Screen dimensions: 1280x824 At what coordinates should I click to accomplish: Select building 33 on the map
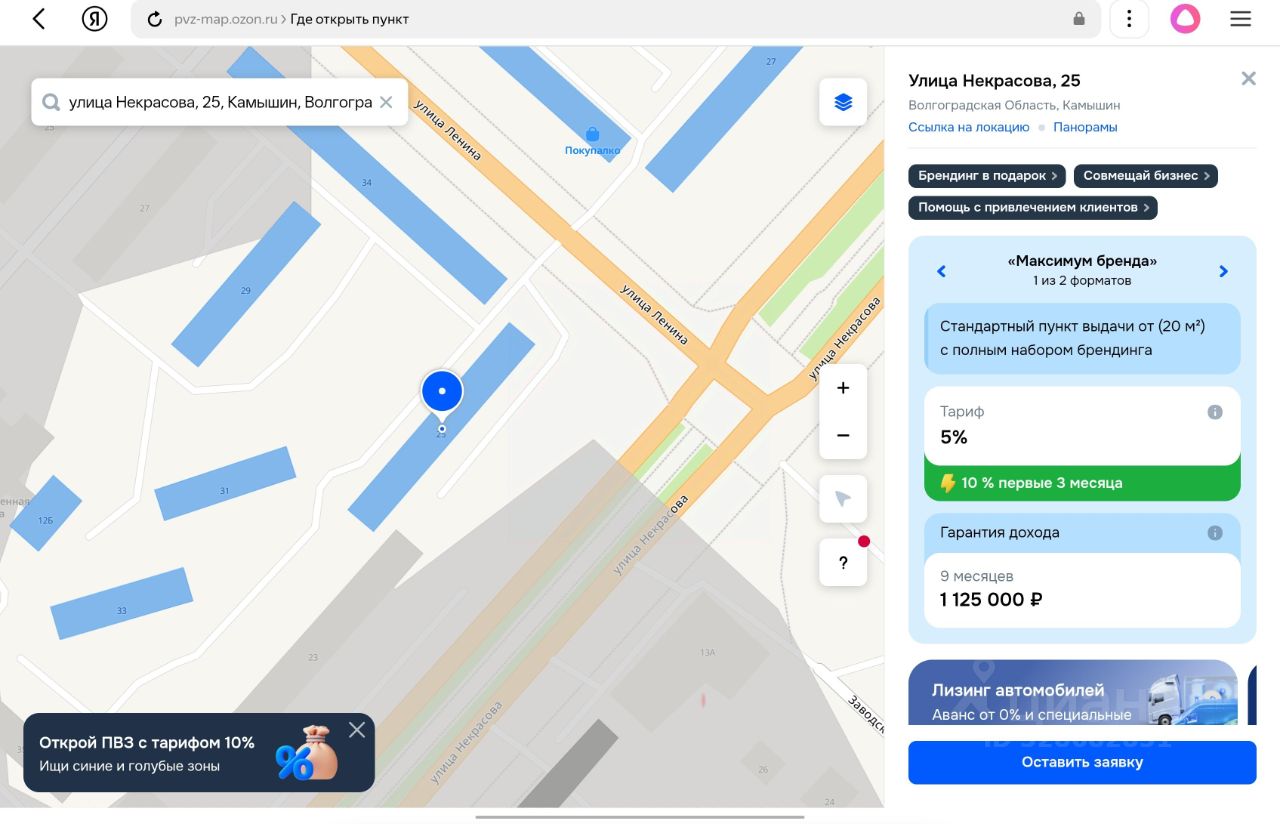(122, 603)
